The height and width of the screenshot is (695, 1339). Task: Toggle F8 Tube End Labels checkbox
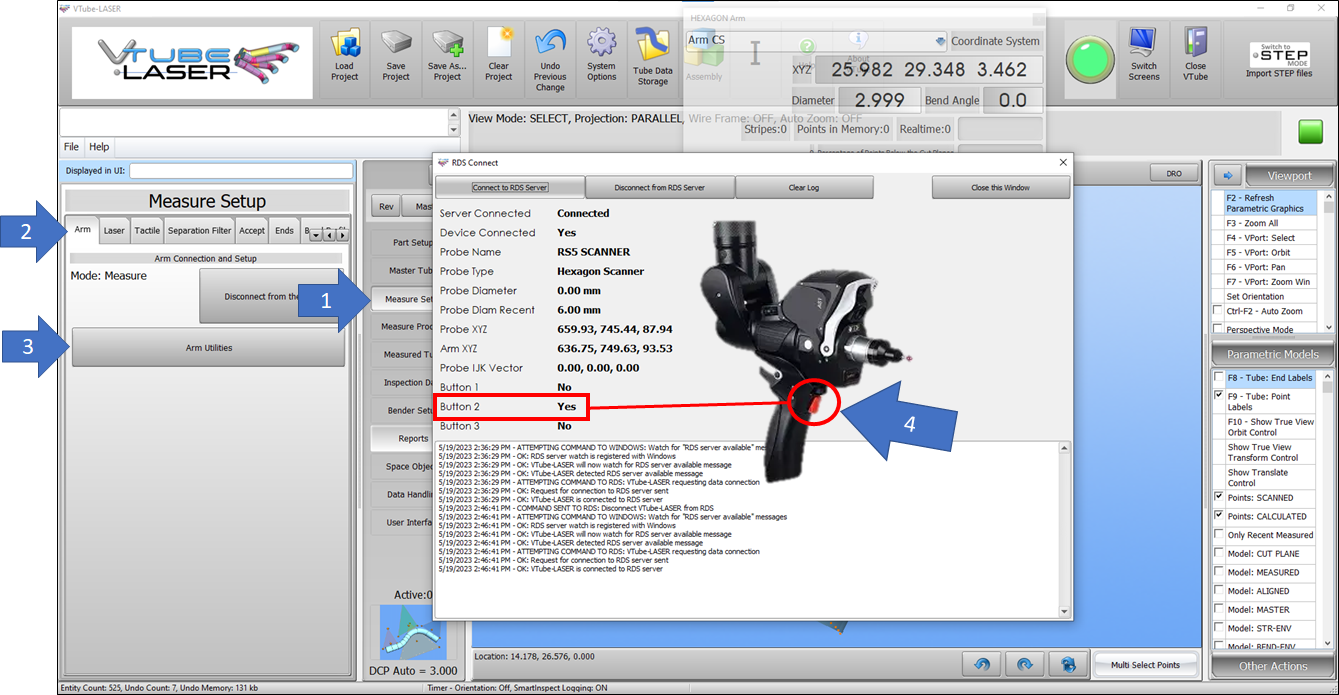[x=1218, y=378]
